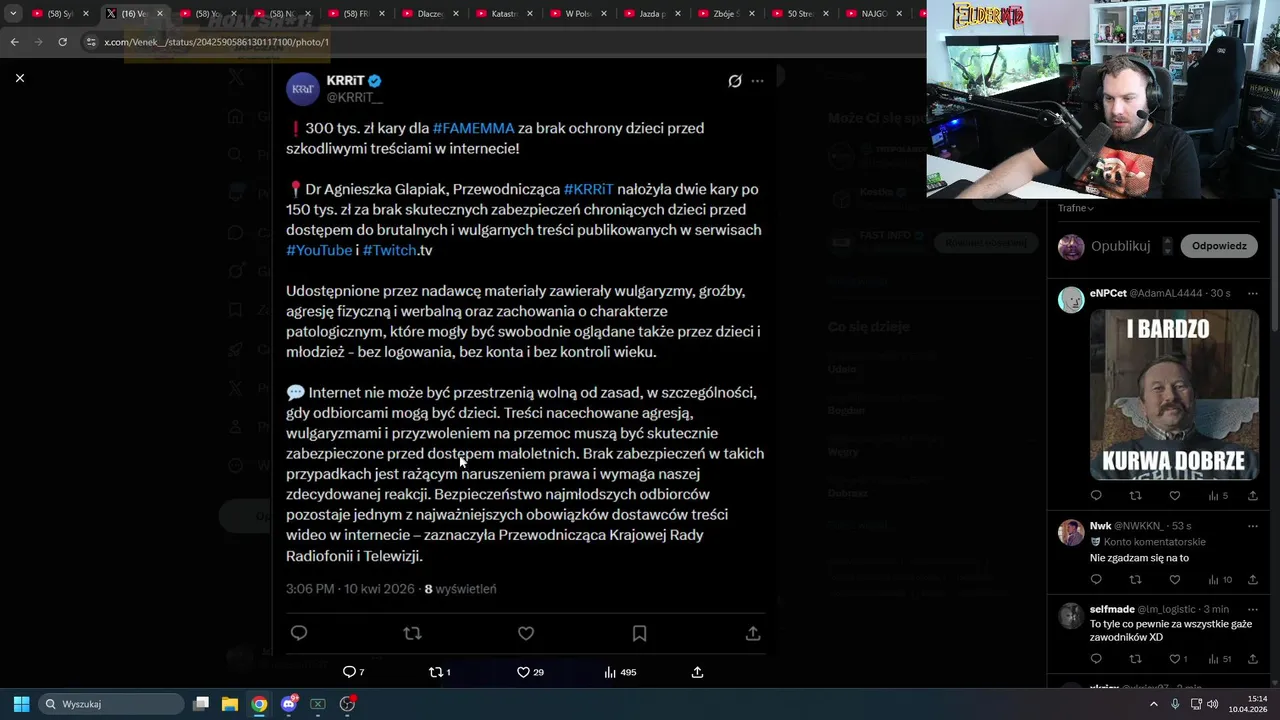Open Discord from the taskbar
1280x720 pixels.
pyautogui.click(x=288, y=704)
